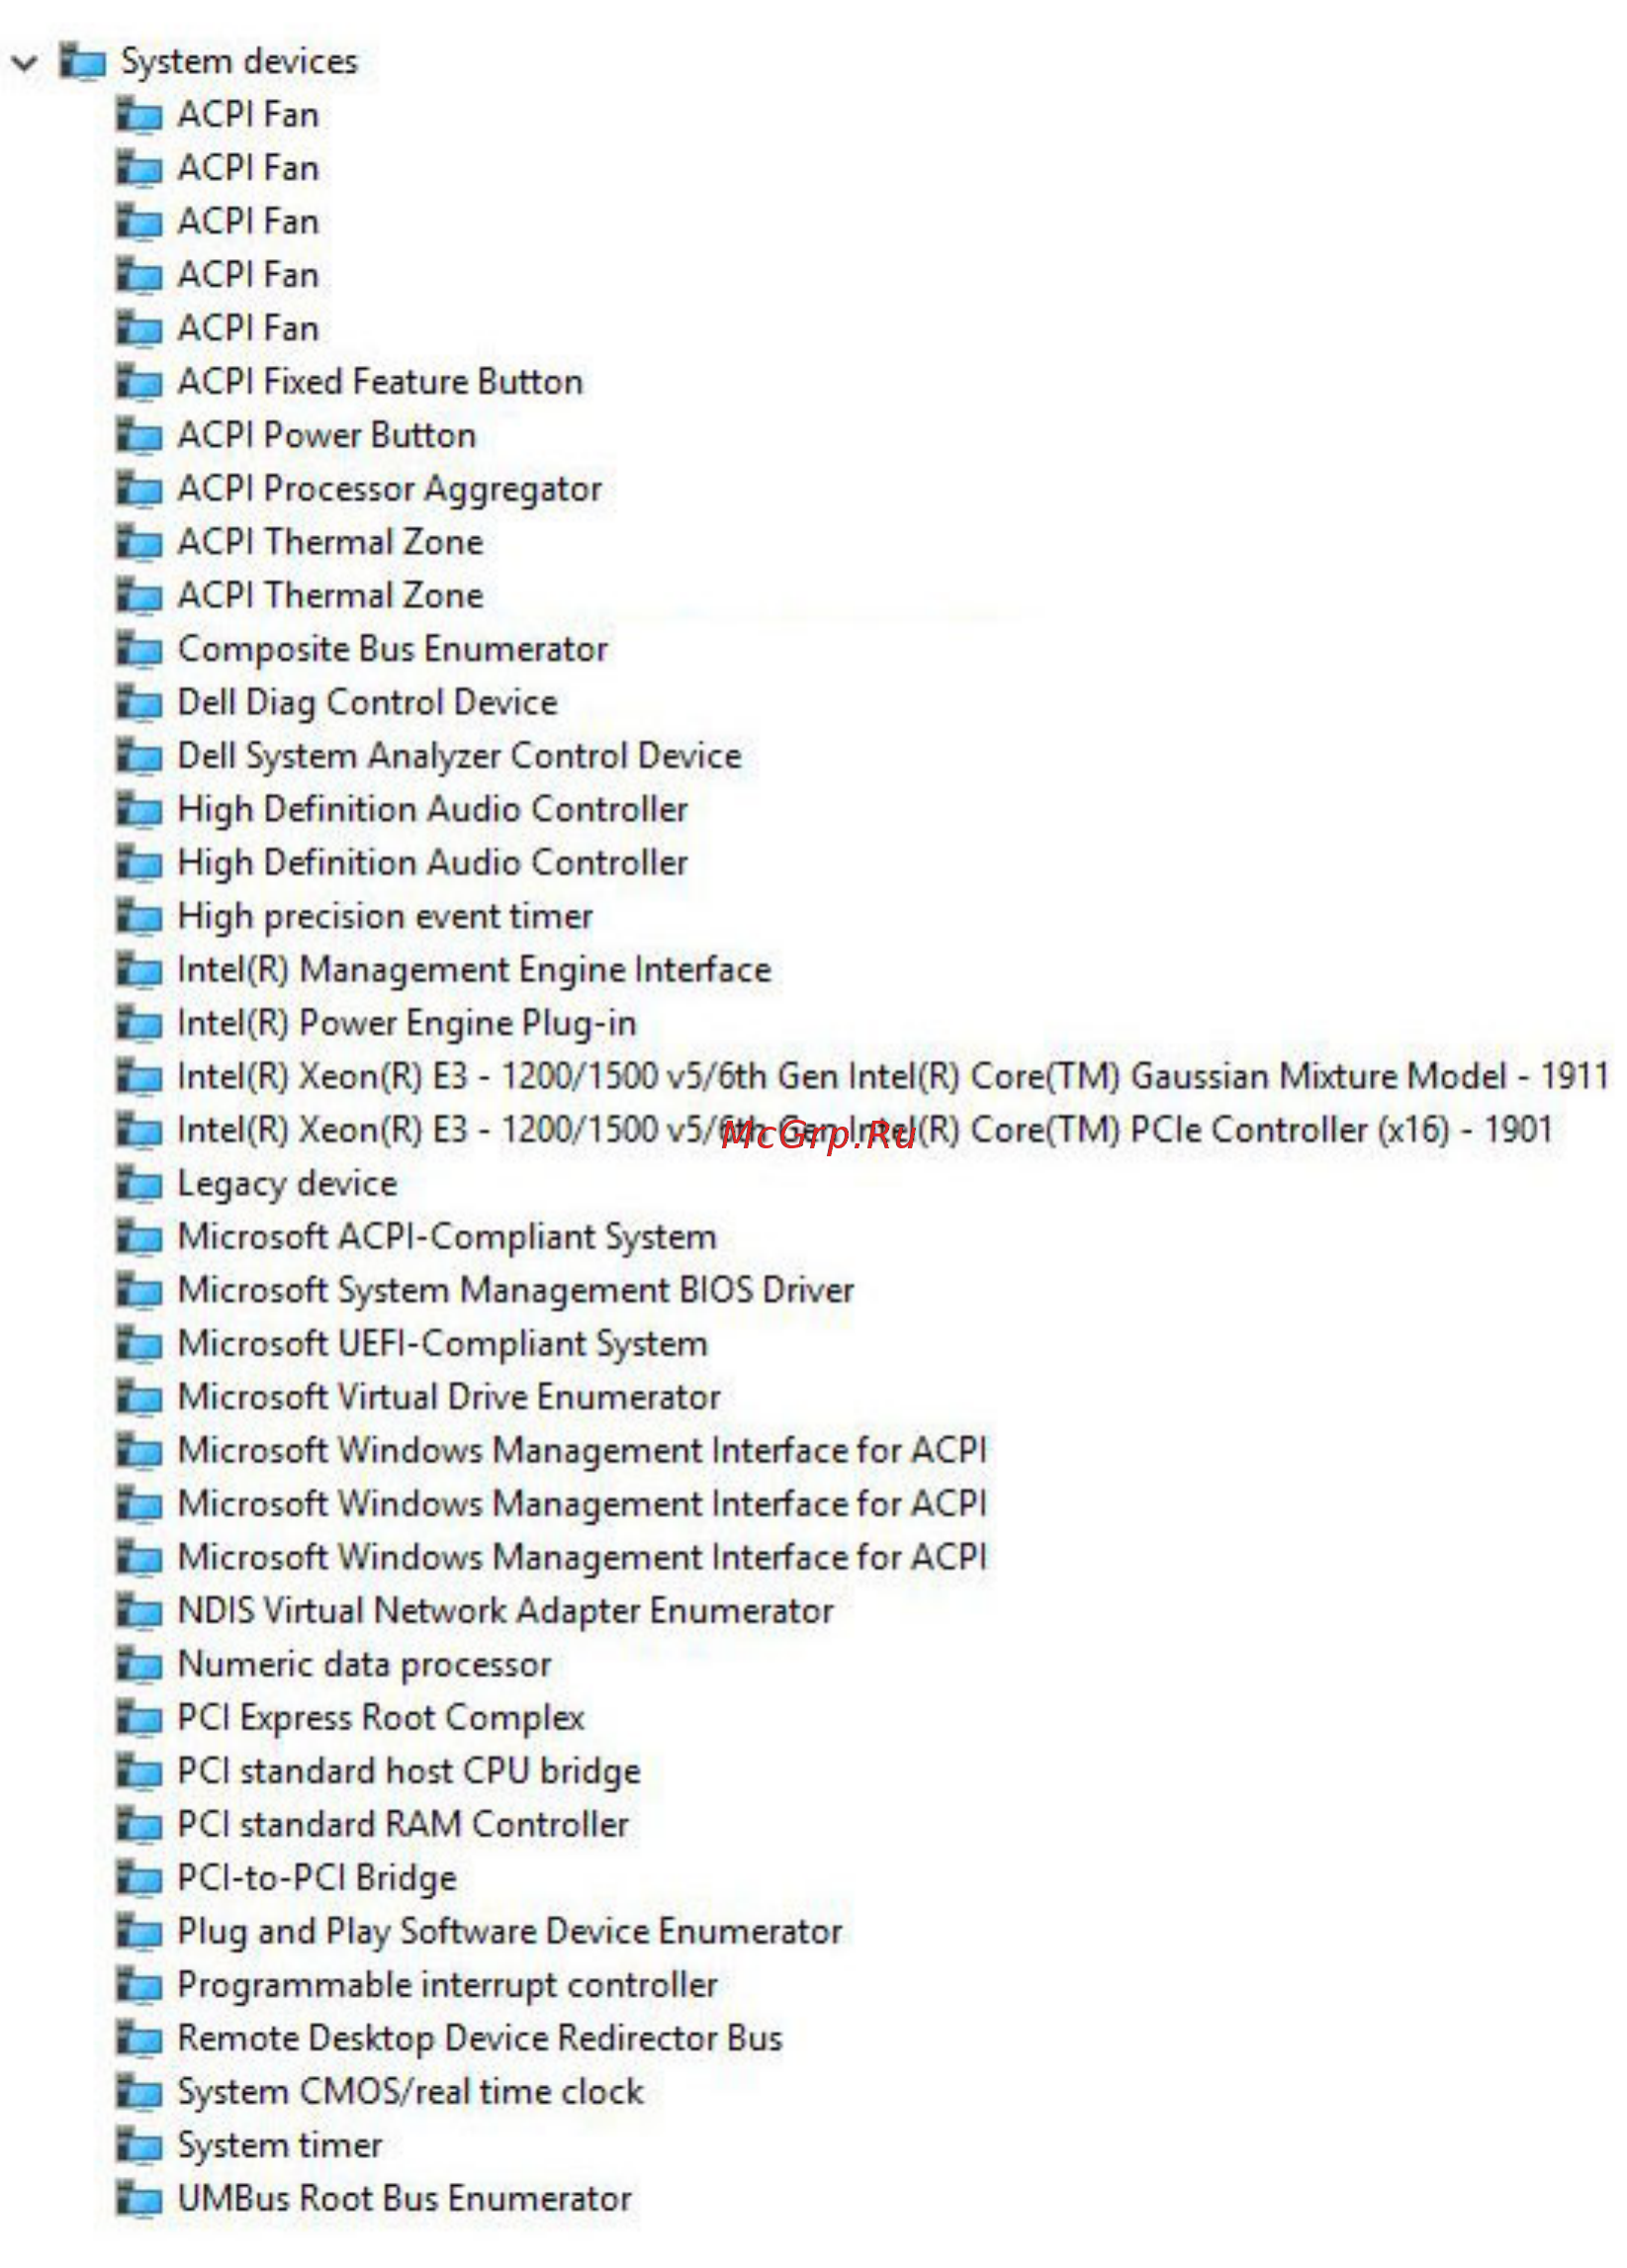Select the Gaussian Mixture Model - 1911 entry
Viewport: 1627px width, 2268px height.
point(894,1075)
